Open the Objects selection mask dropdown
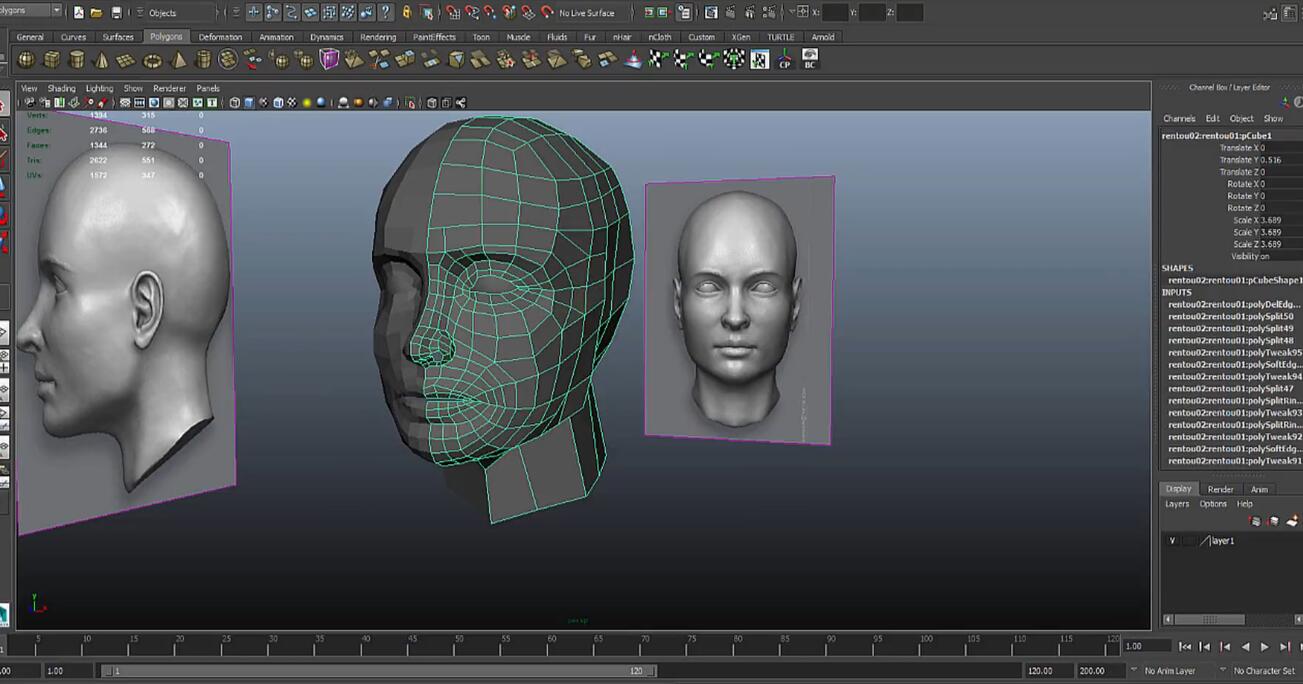The image size is (1303, 684). point(175,13)
